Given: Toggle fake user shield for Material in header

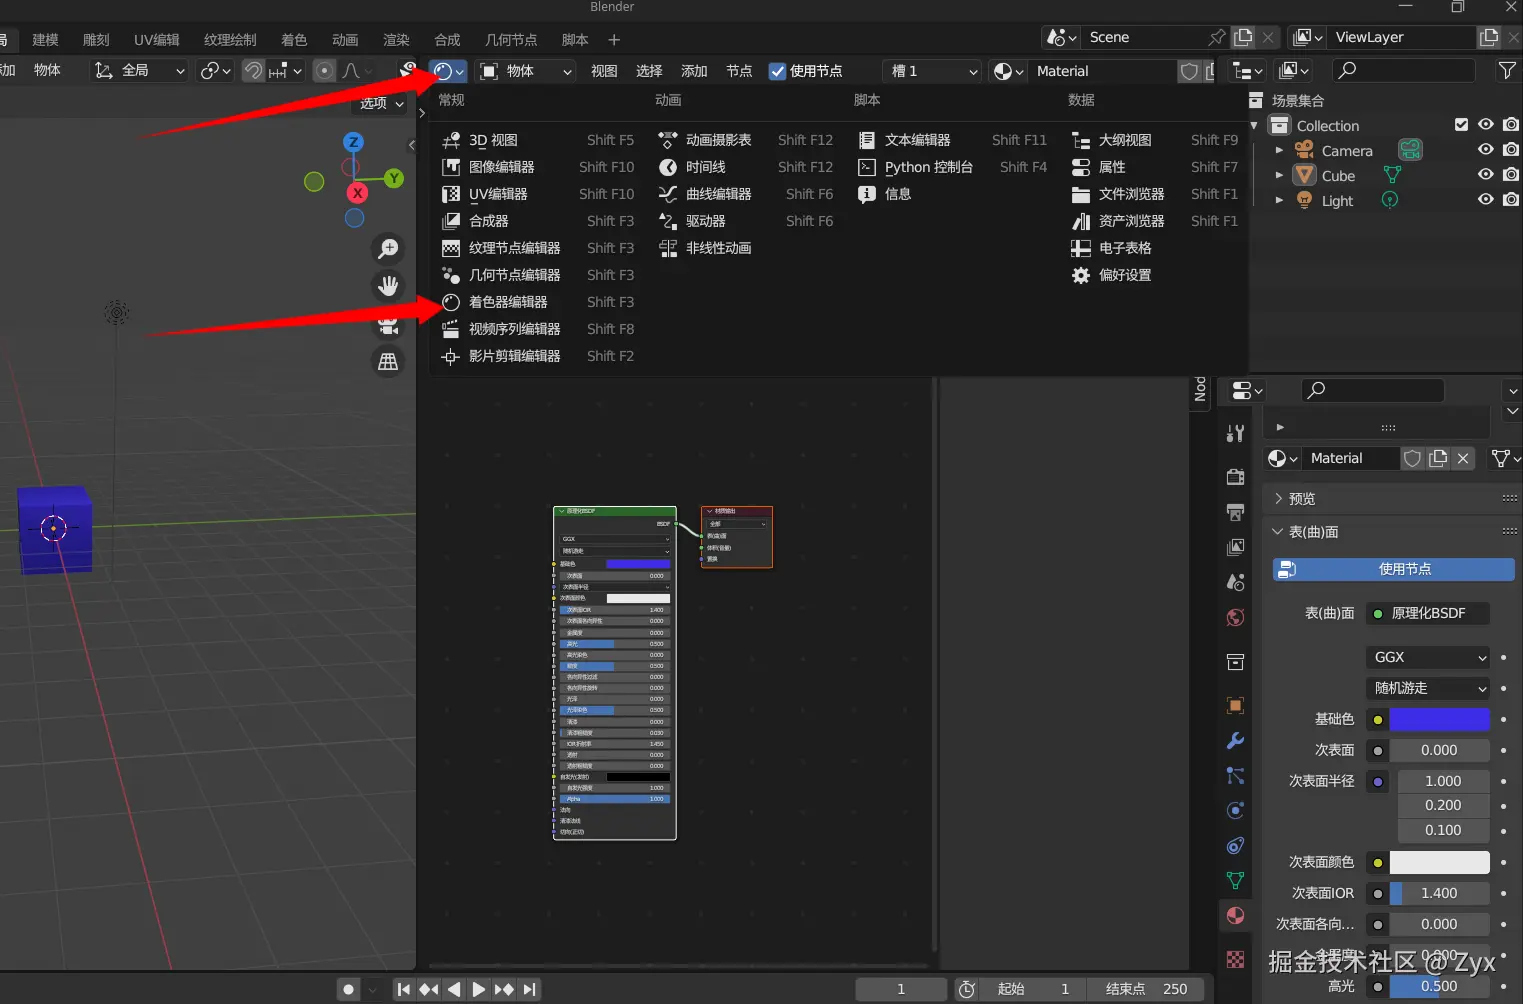Looking at the screenshot, I should point(1189,71).
